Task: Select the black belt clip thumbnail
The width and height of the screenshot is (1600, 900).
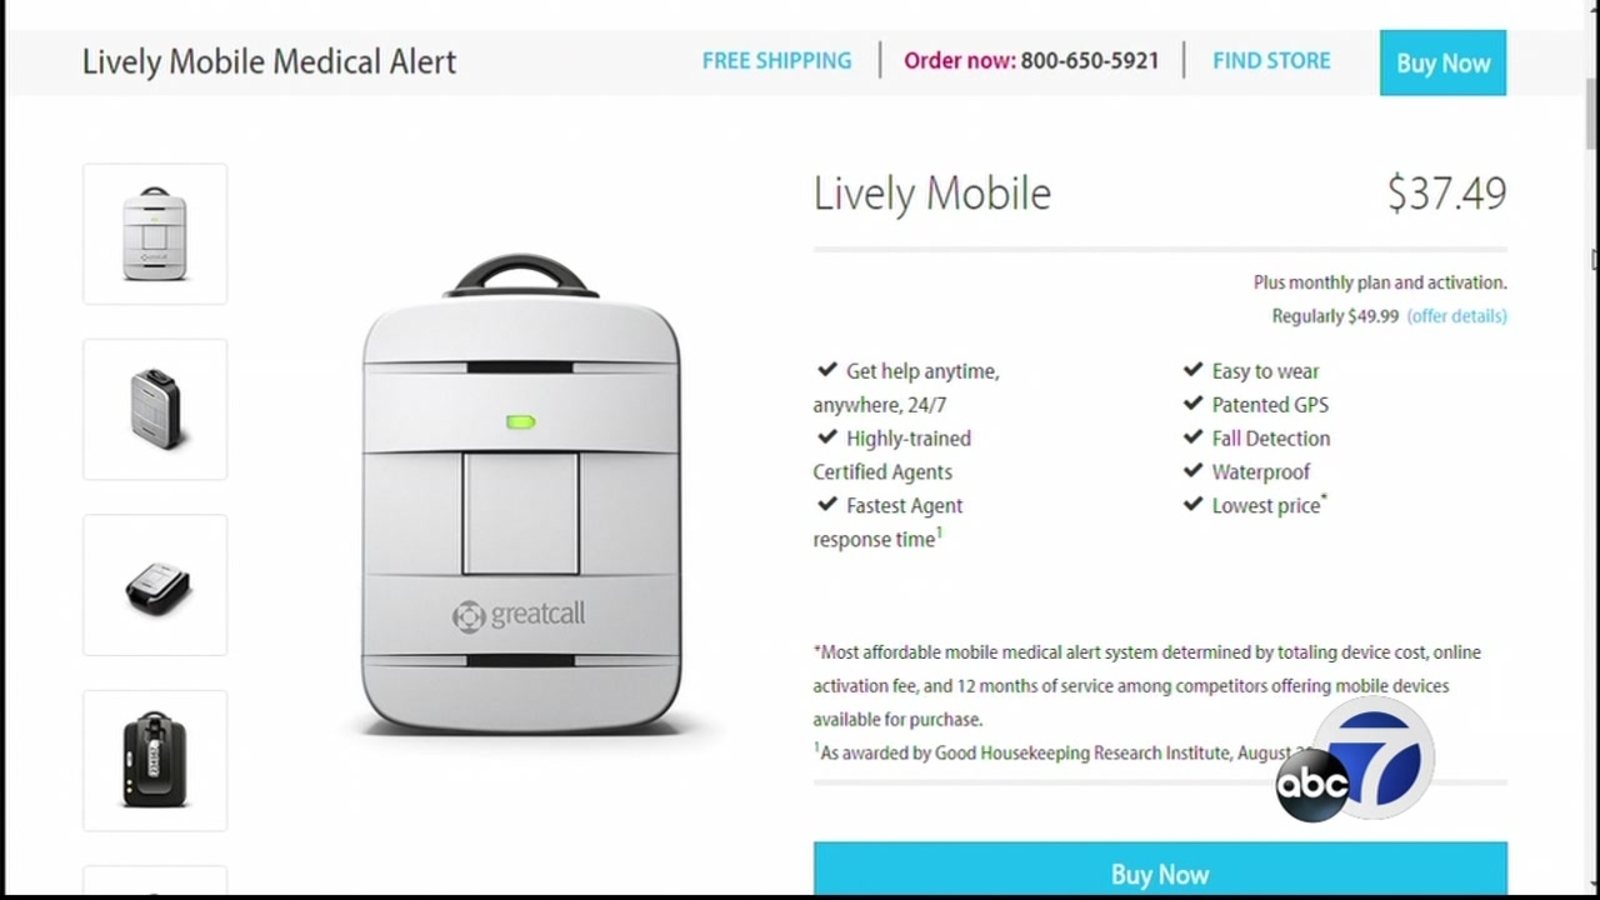Action: (155, 761)
